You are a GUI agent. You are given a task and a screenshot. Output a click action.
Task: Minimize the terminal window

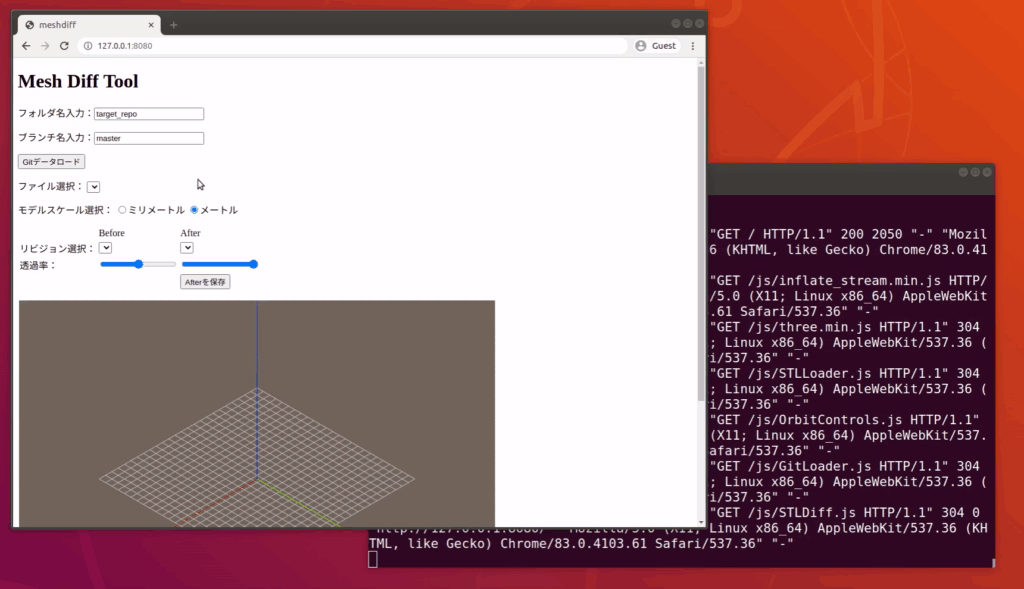pyautogui.click(x=963, y=172)
